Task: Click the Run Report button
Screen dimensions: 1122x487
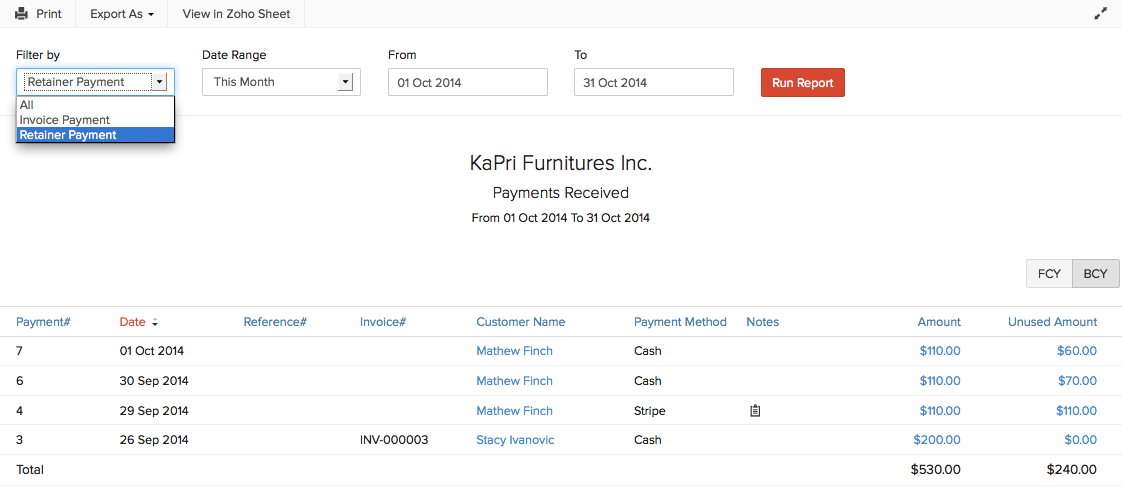Action: point(803,82)
